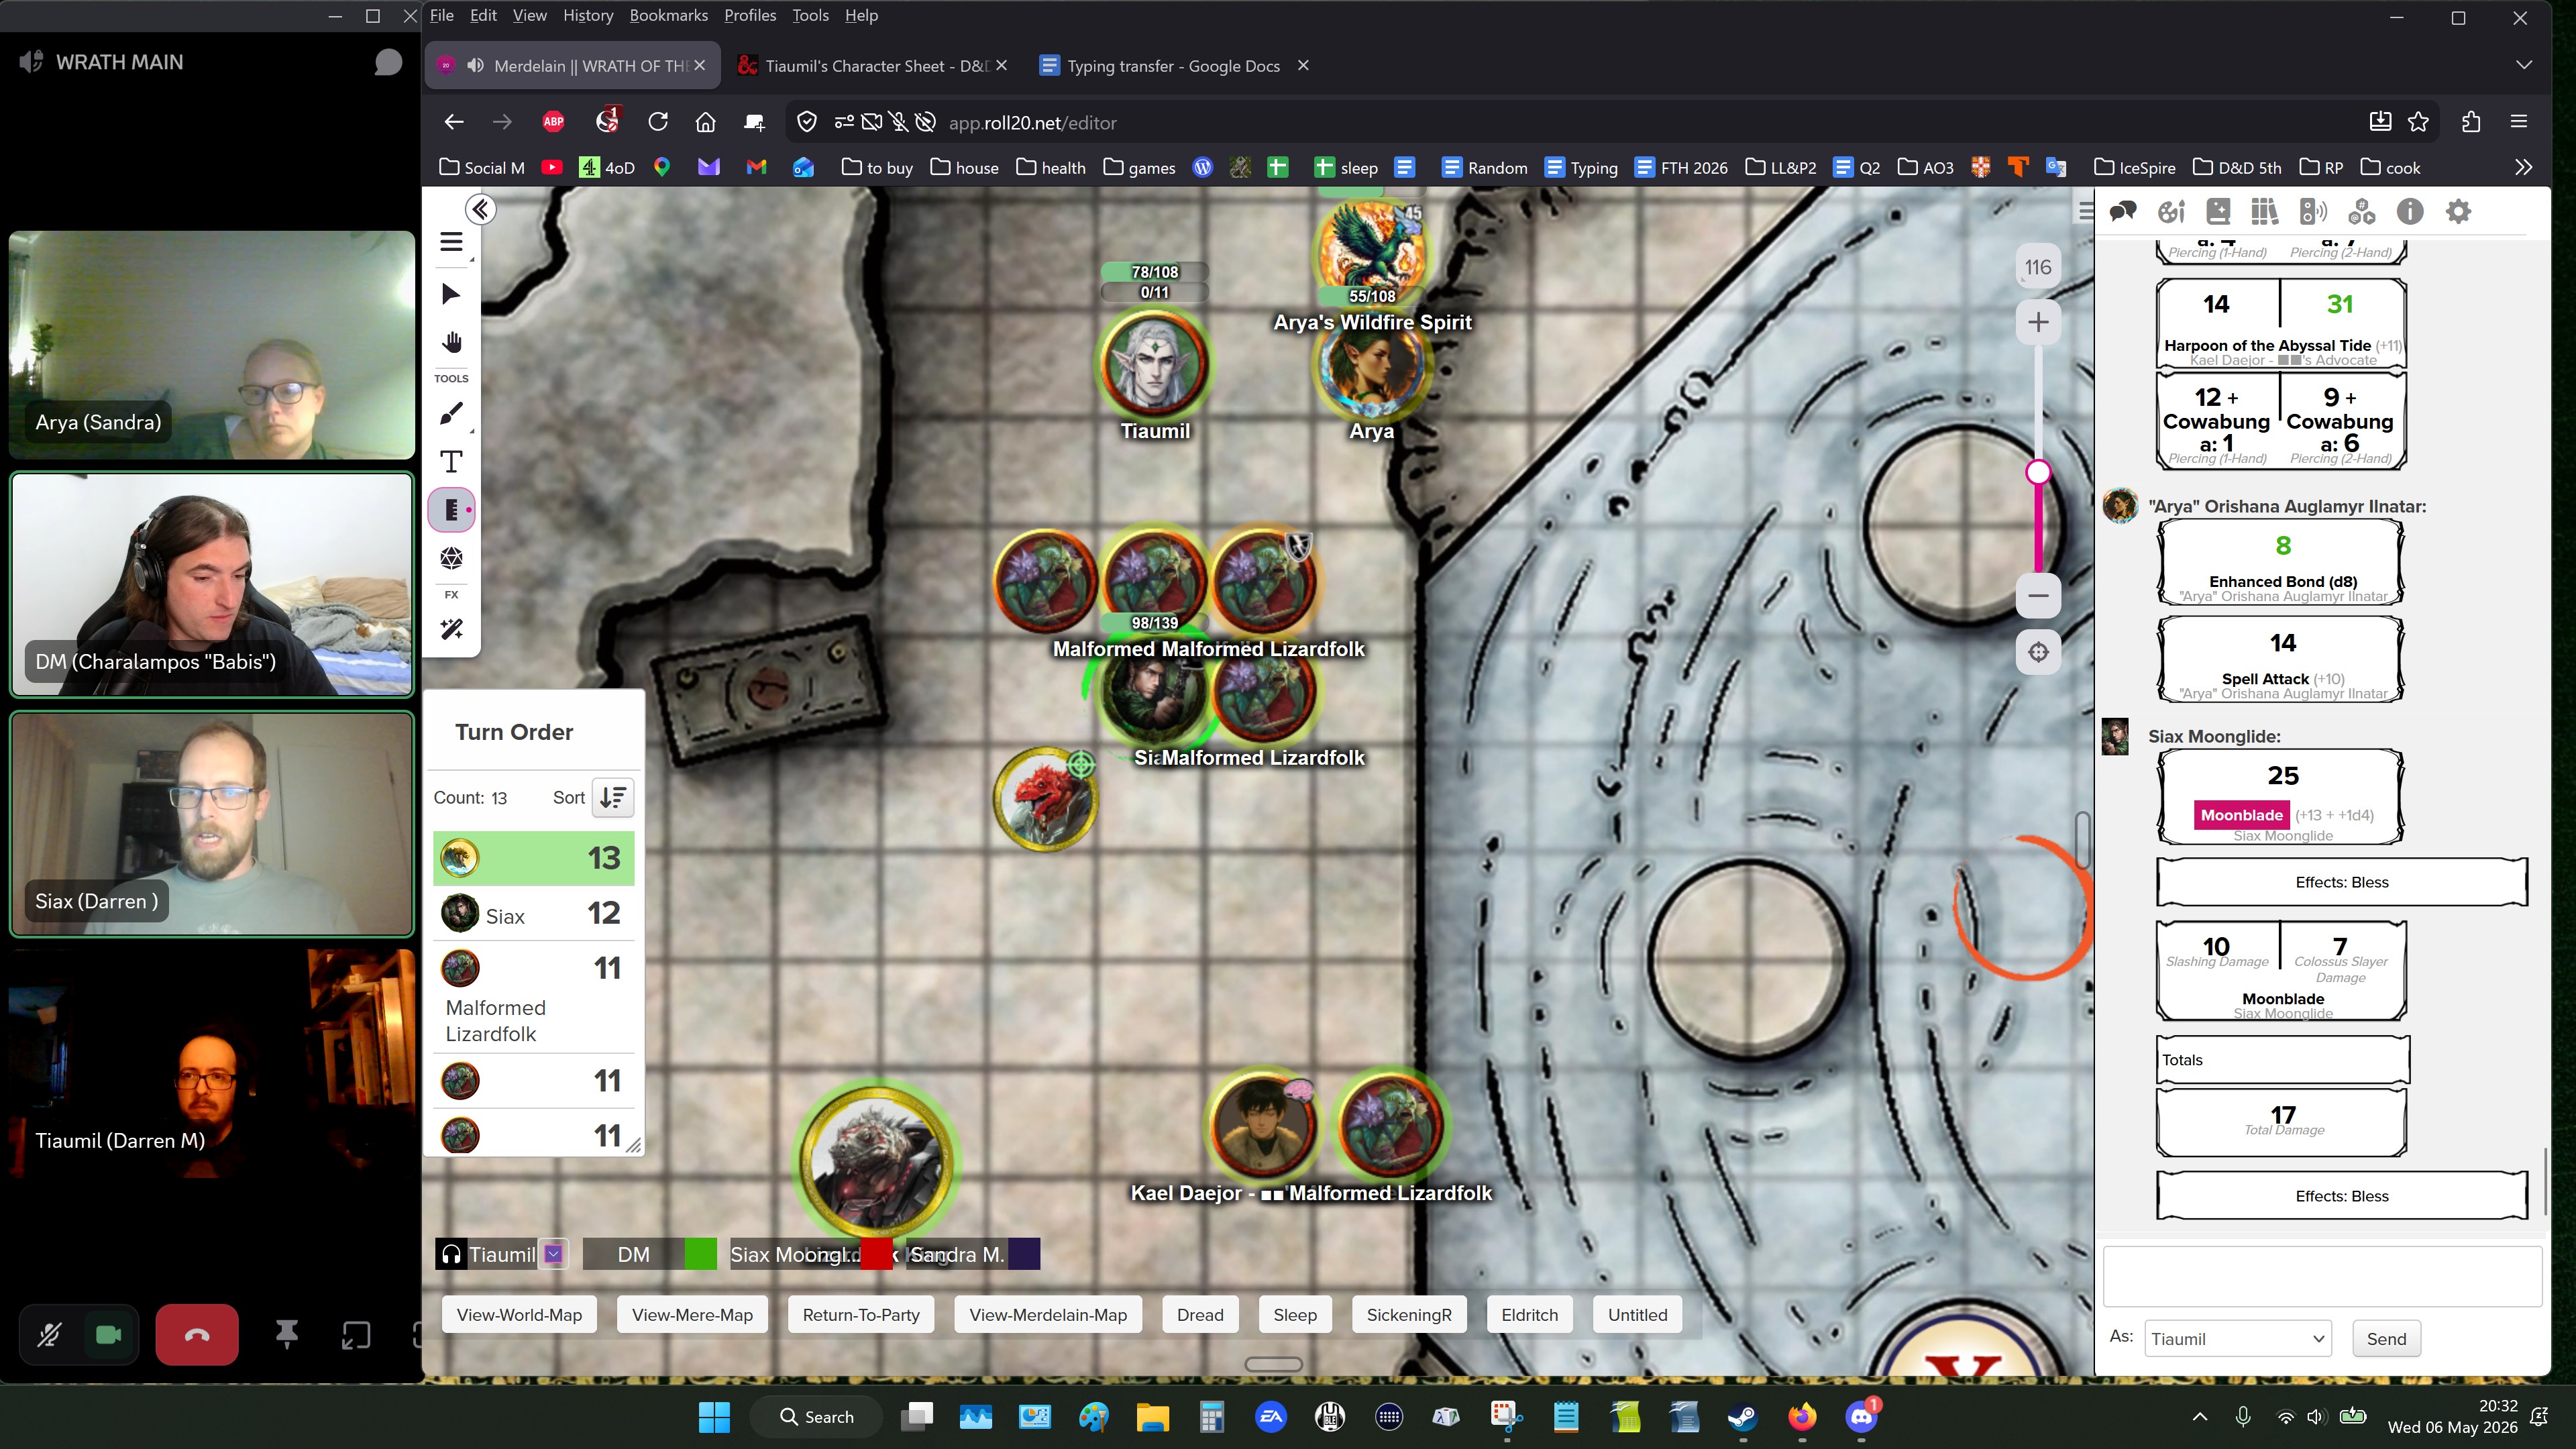This screenshot has height=1449, width=2576.
Task: Open the dice rolling d20 tool
Action: point(451,558)
